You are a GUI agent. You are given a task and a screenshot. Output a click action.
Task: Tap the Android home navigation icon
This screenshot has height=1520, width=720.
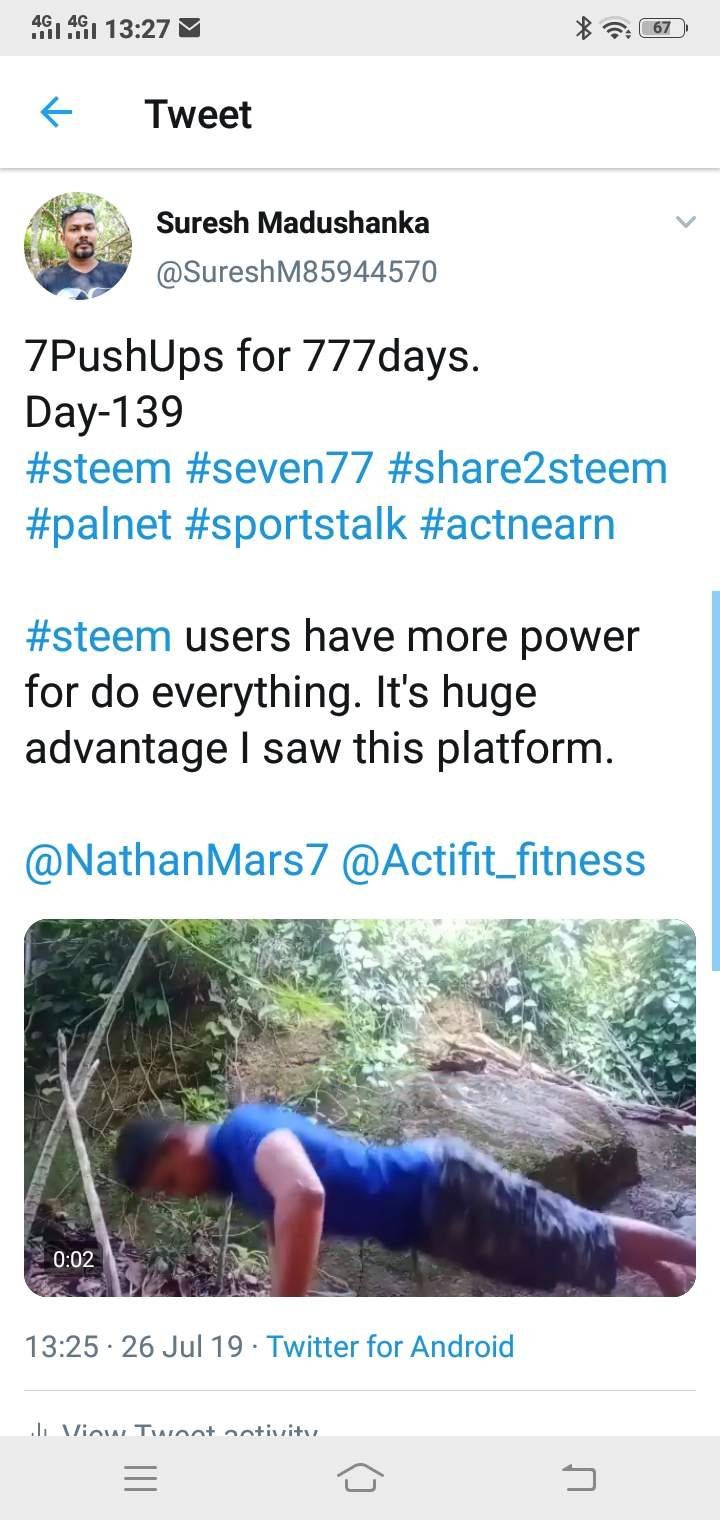(360, 1478)
